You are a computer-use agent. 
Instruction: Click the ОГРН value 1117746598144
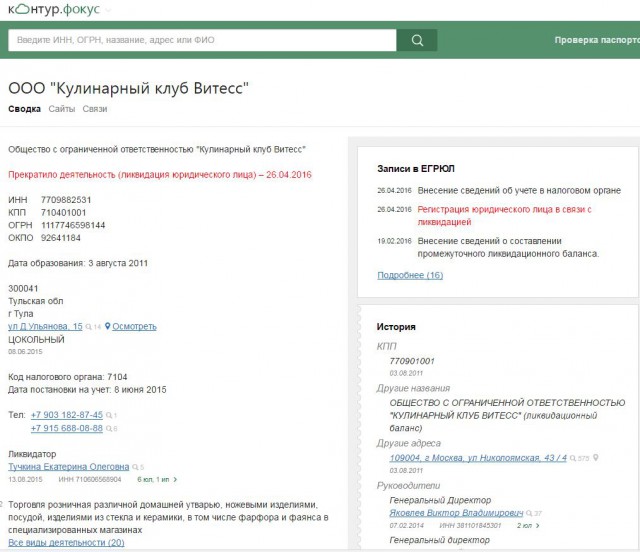pyautogui.click(x=73, y=225)
